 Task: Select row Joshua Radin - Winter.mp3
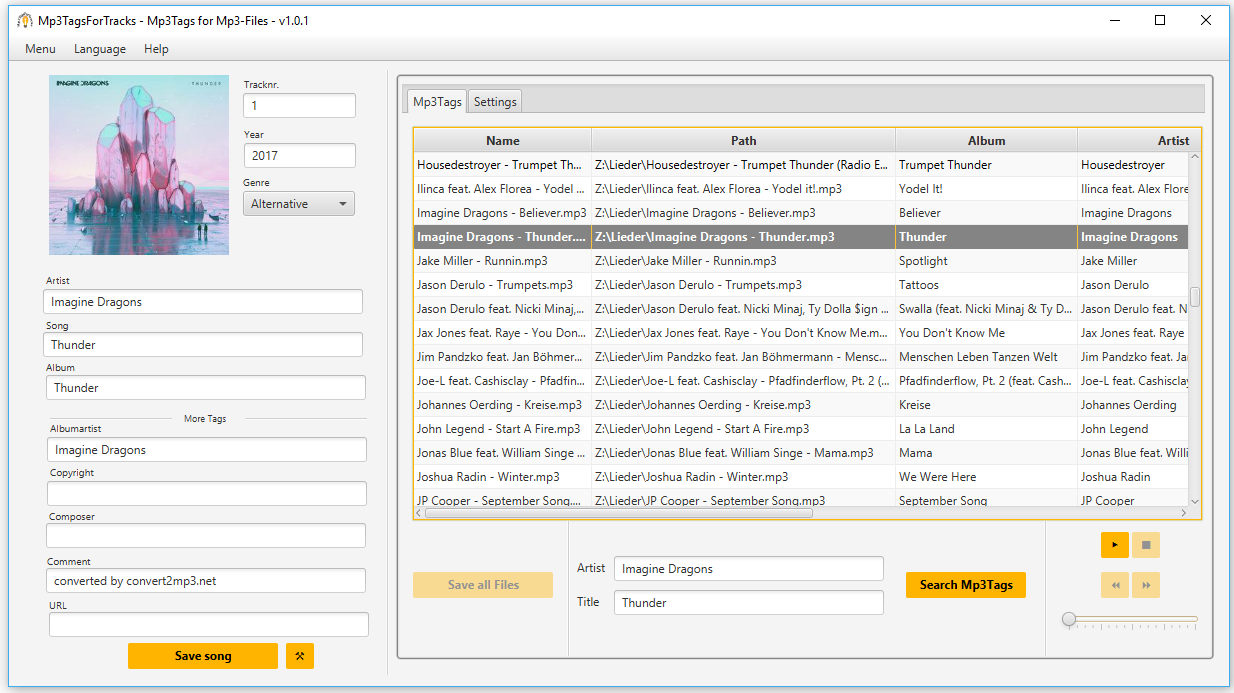[801, 477]
